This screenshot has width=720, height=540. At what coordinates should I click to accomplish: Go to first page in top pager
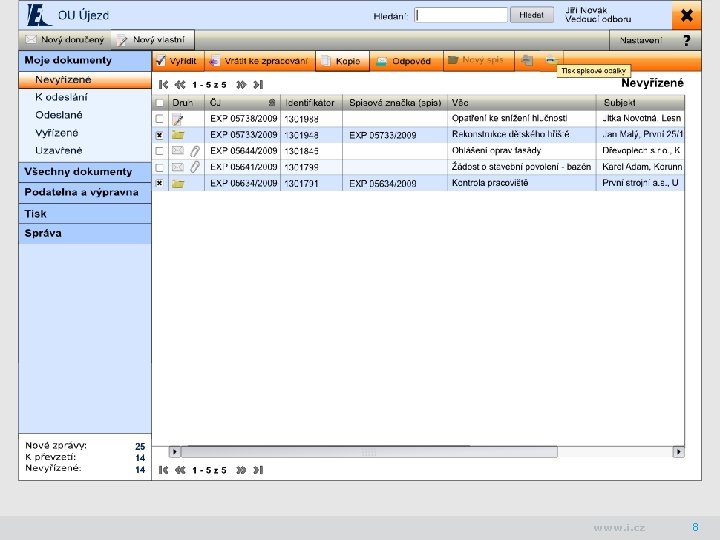coord(163,84)
